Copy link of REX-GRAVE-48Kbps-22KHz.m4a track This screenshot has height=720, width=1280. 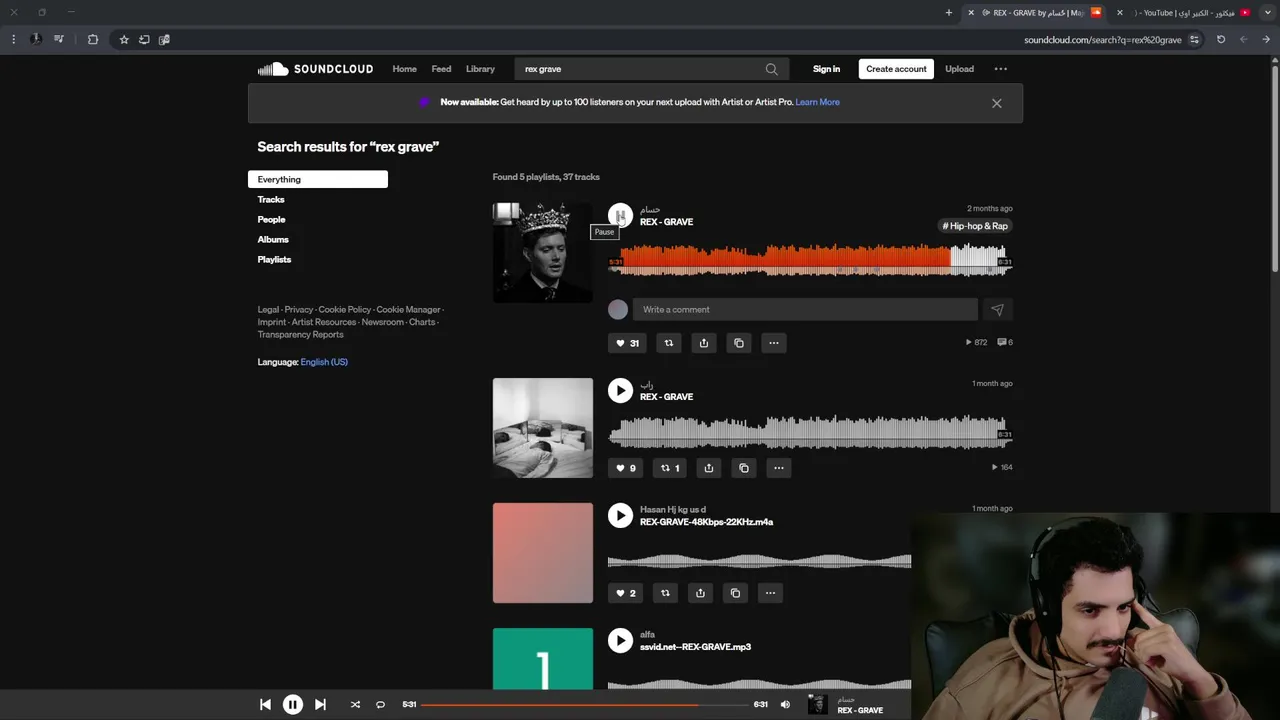[735, 593]
